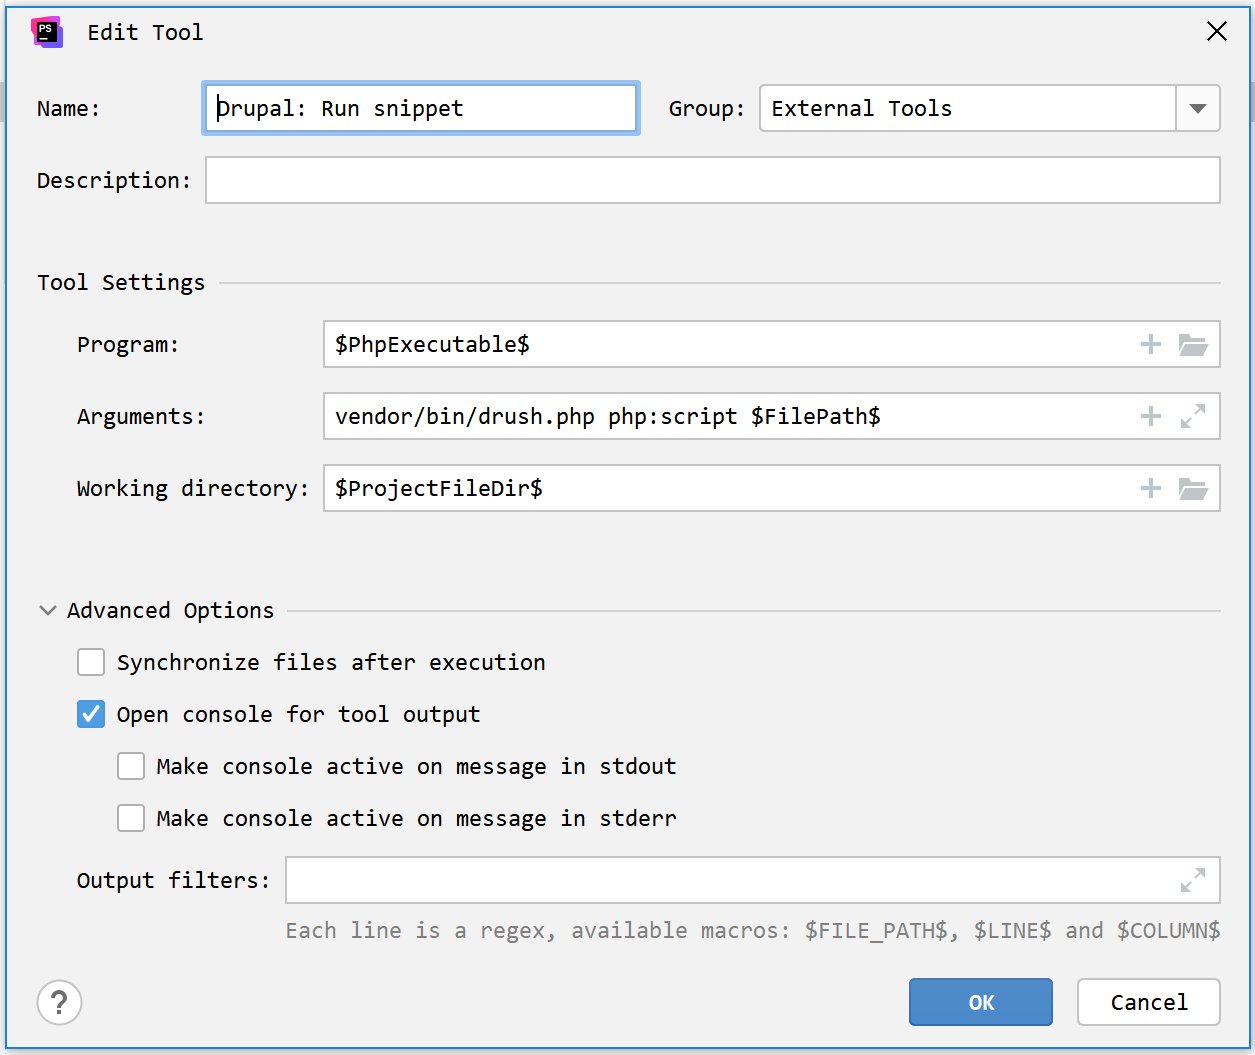
Task: Click the PhpStorm logo in title bar
Action: click(47, 32)
